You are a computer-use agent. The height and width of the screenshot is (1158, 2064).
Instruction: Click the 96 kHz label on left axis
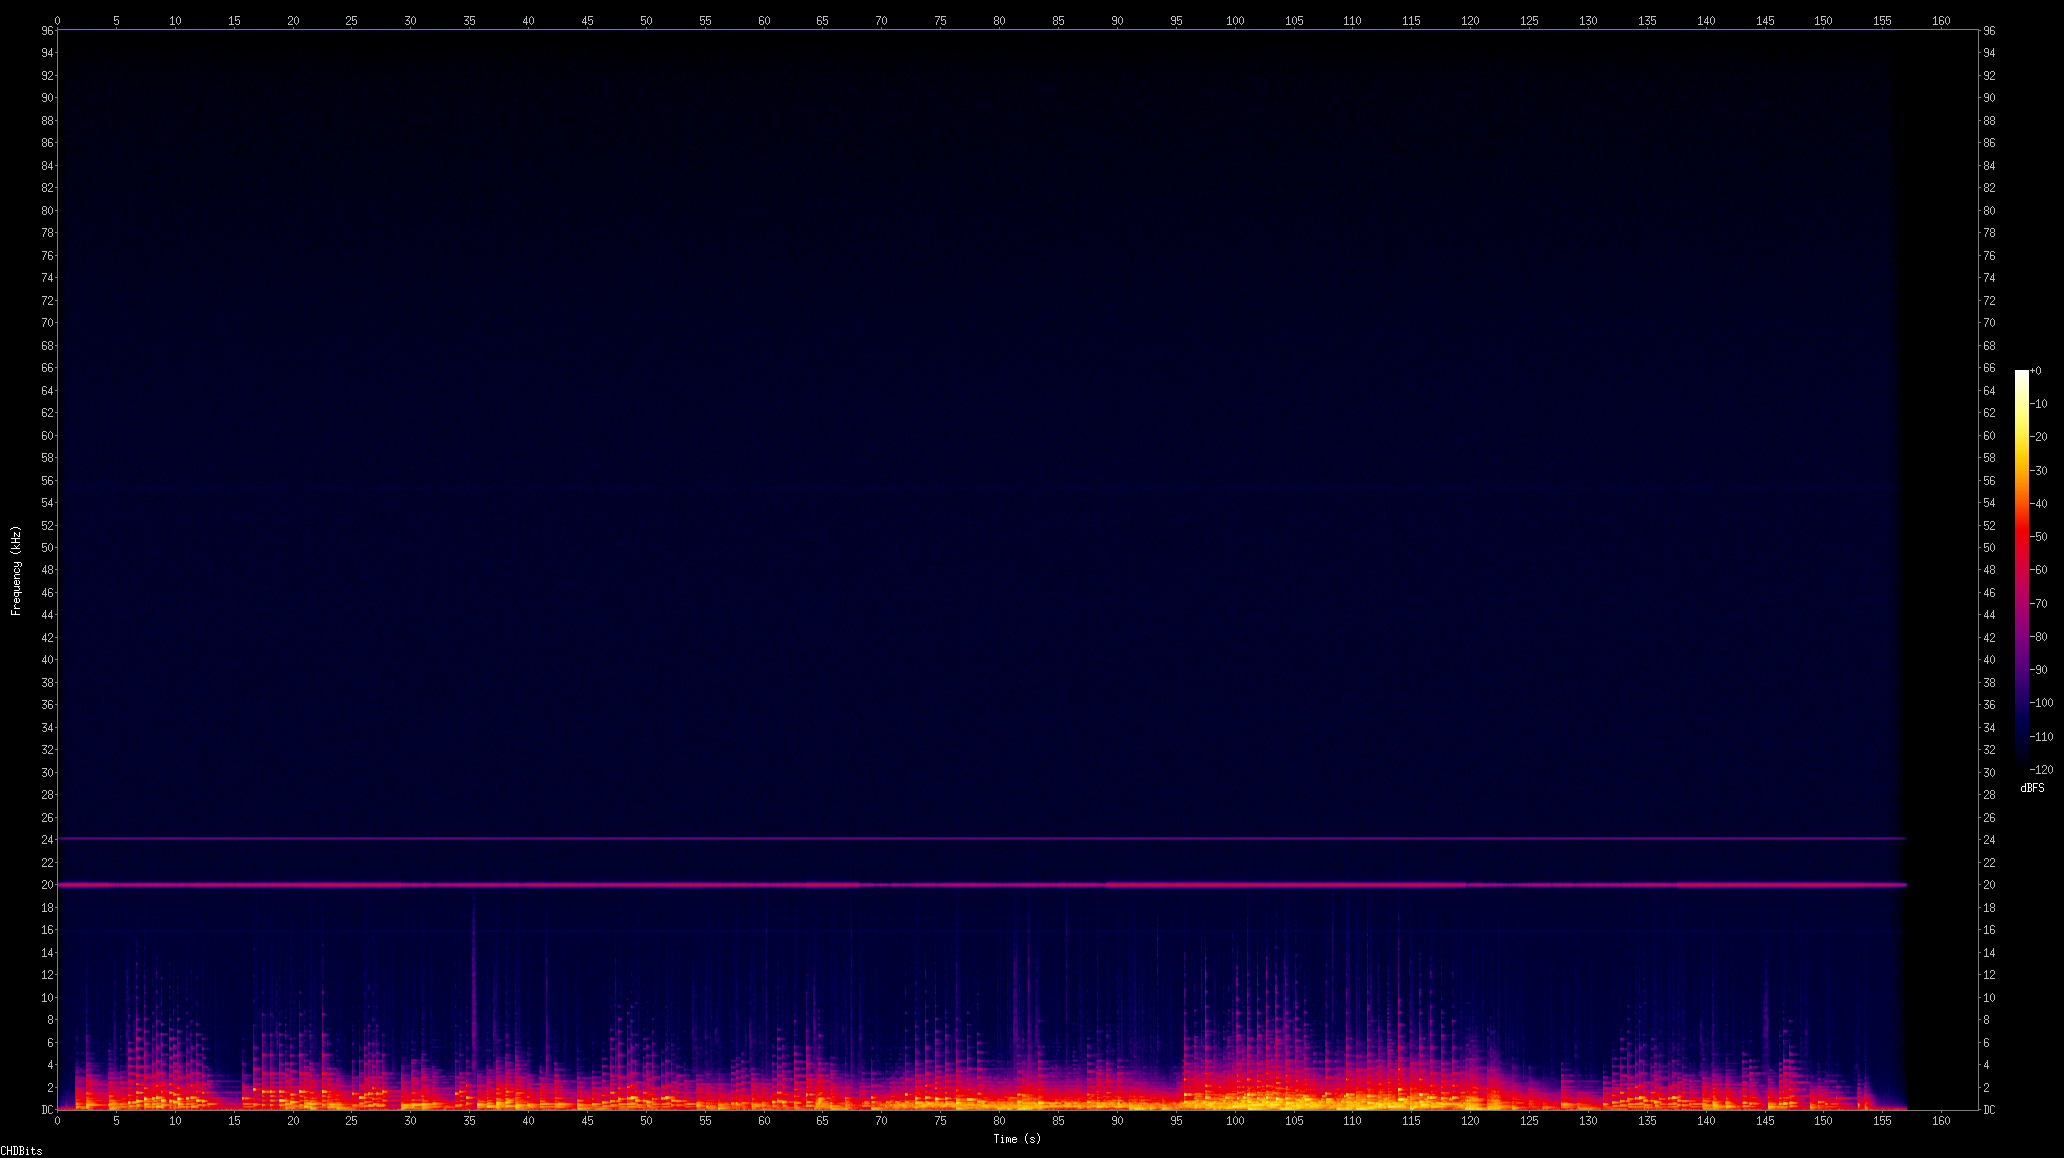tap(47, 31)
